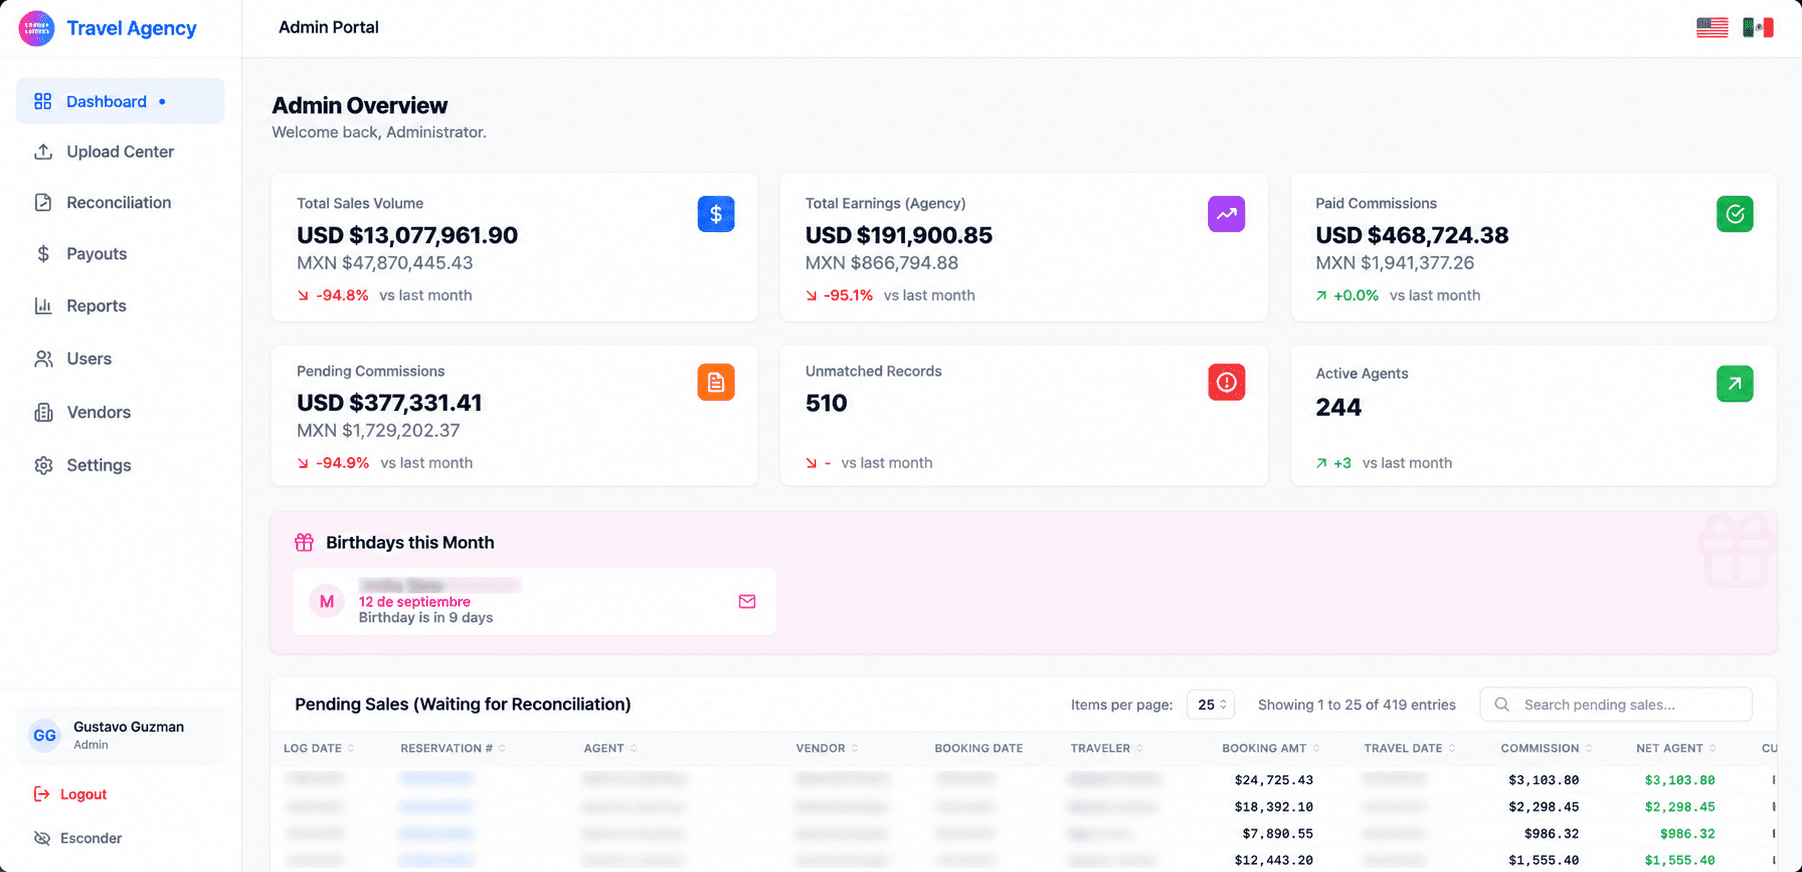The image size is (1802, 872).
Task: Click the blue dollar Total Sales icon
Action: coord(716,214)
